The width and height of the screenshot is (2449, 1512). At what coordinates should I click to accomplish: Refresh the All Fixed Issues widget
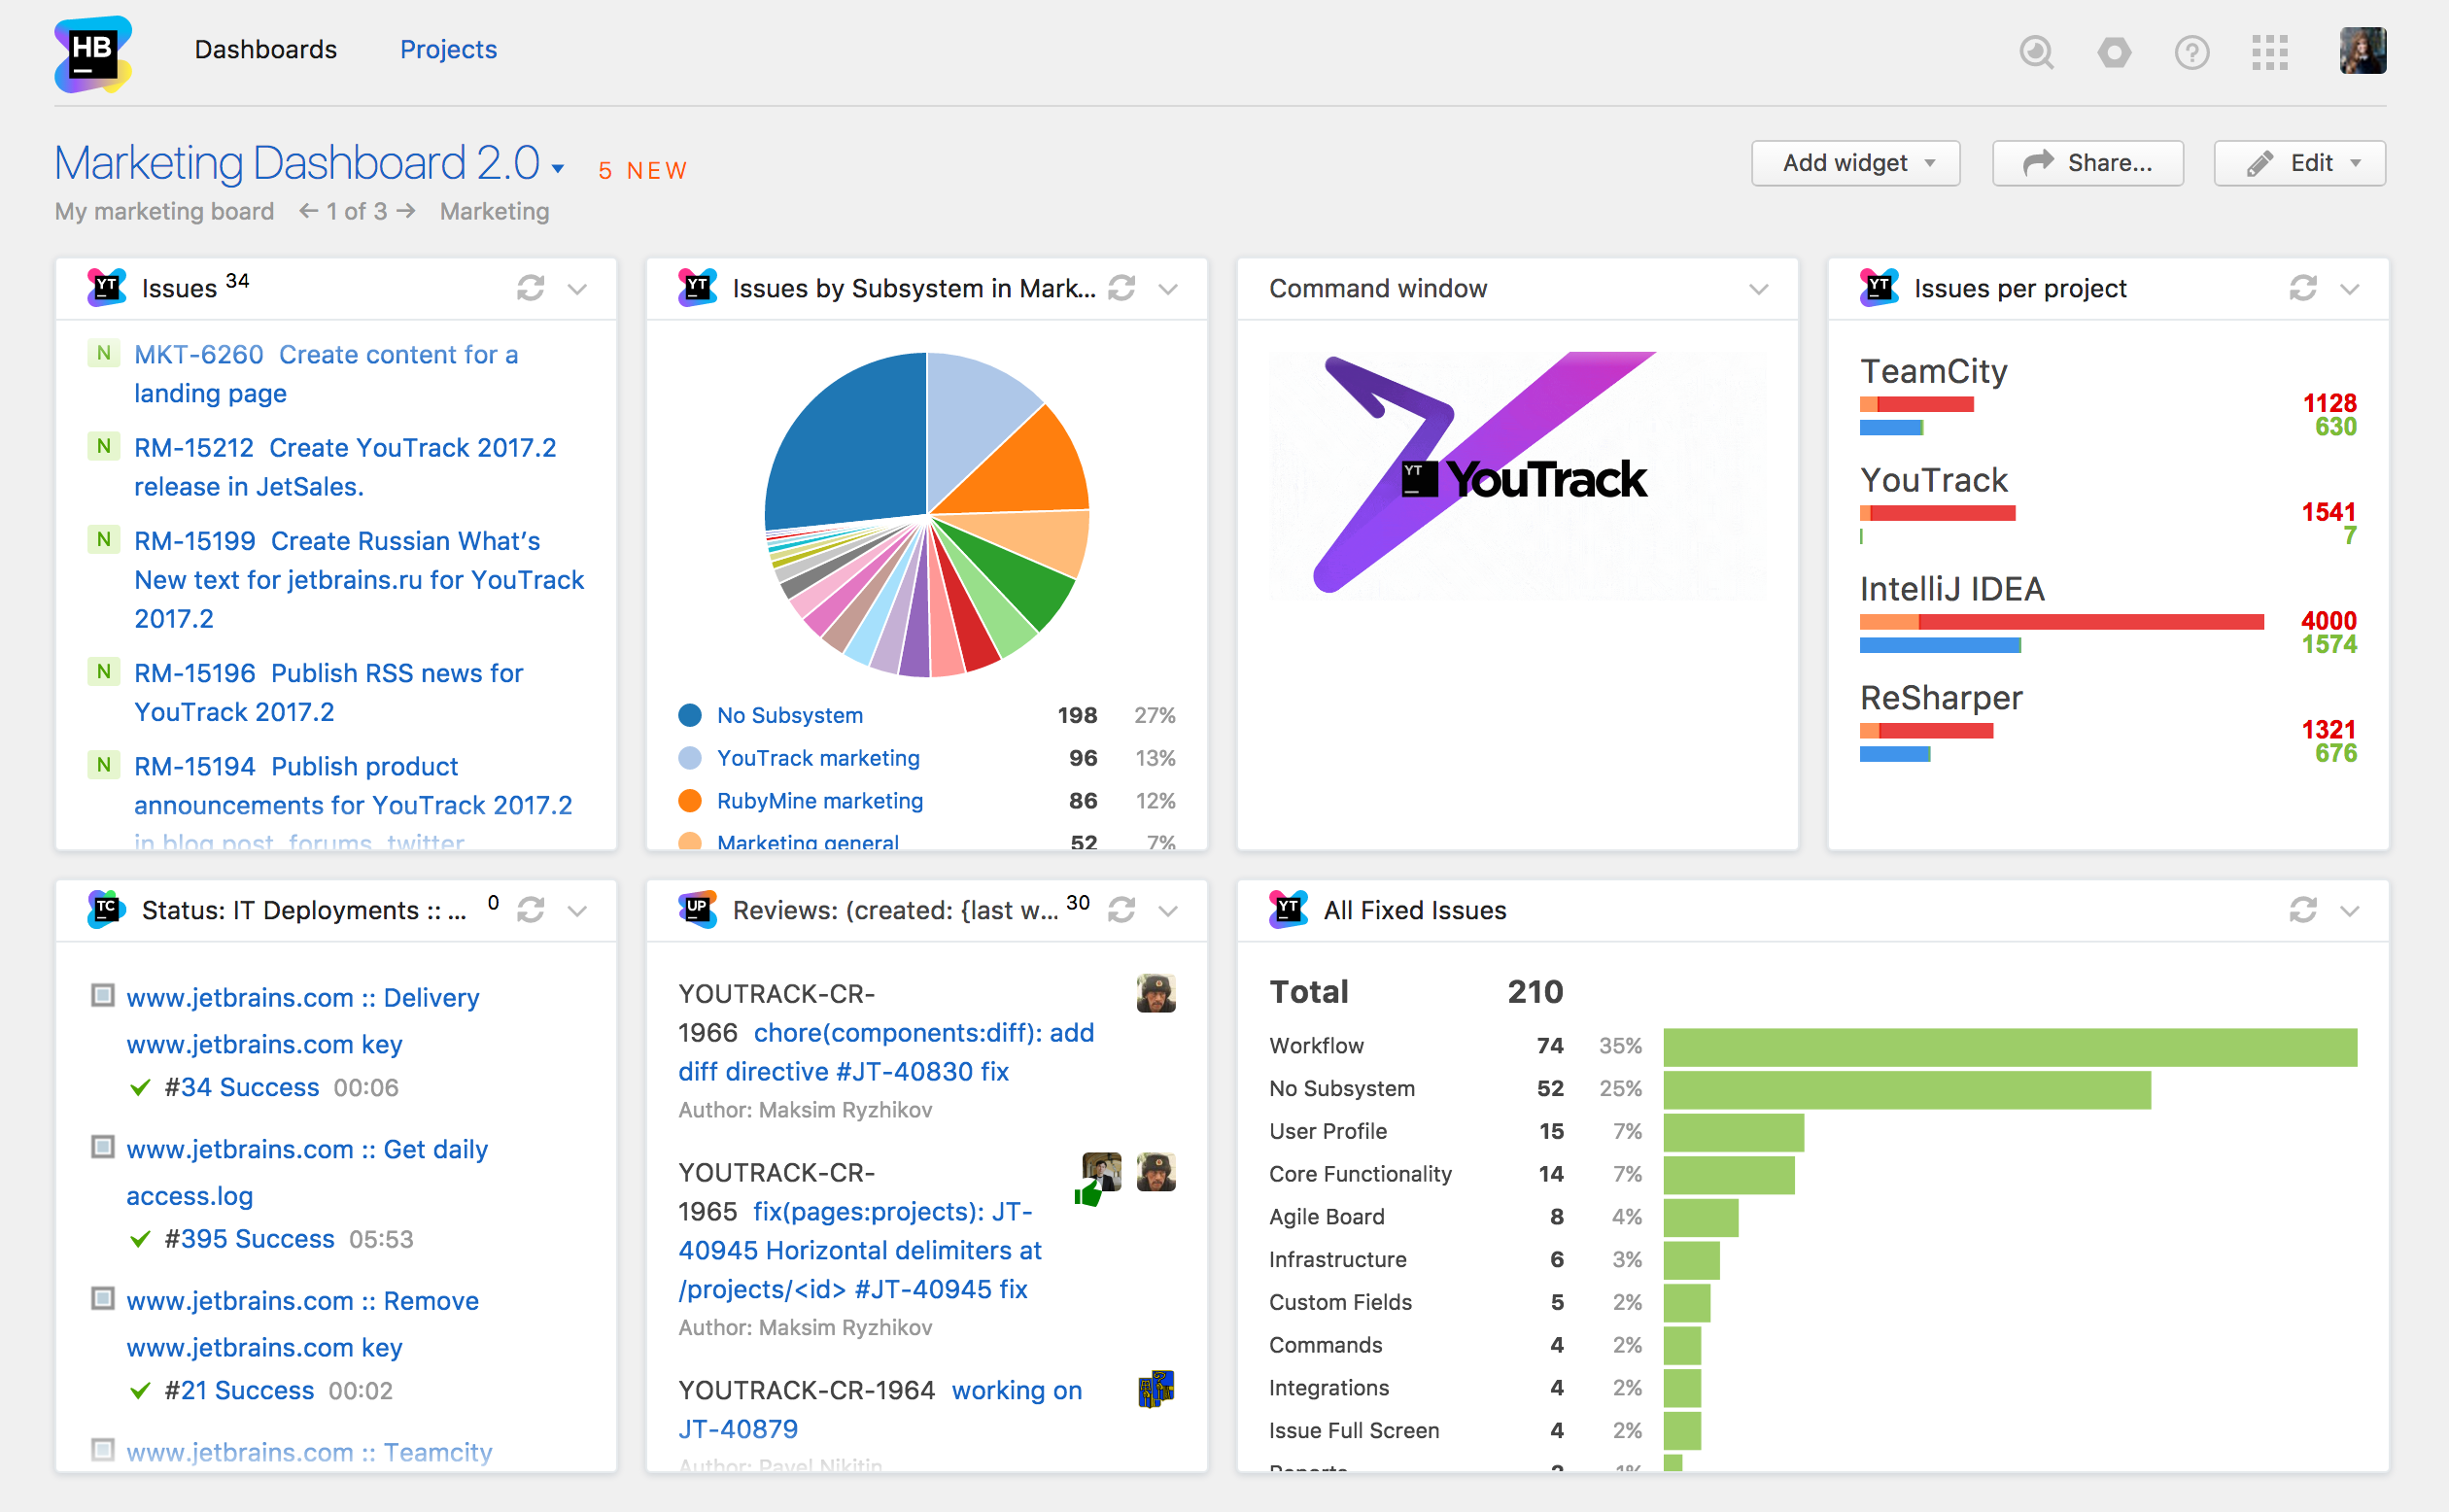2303,910
